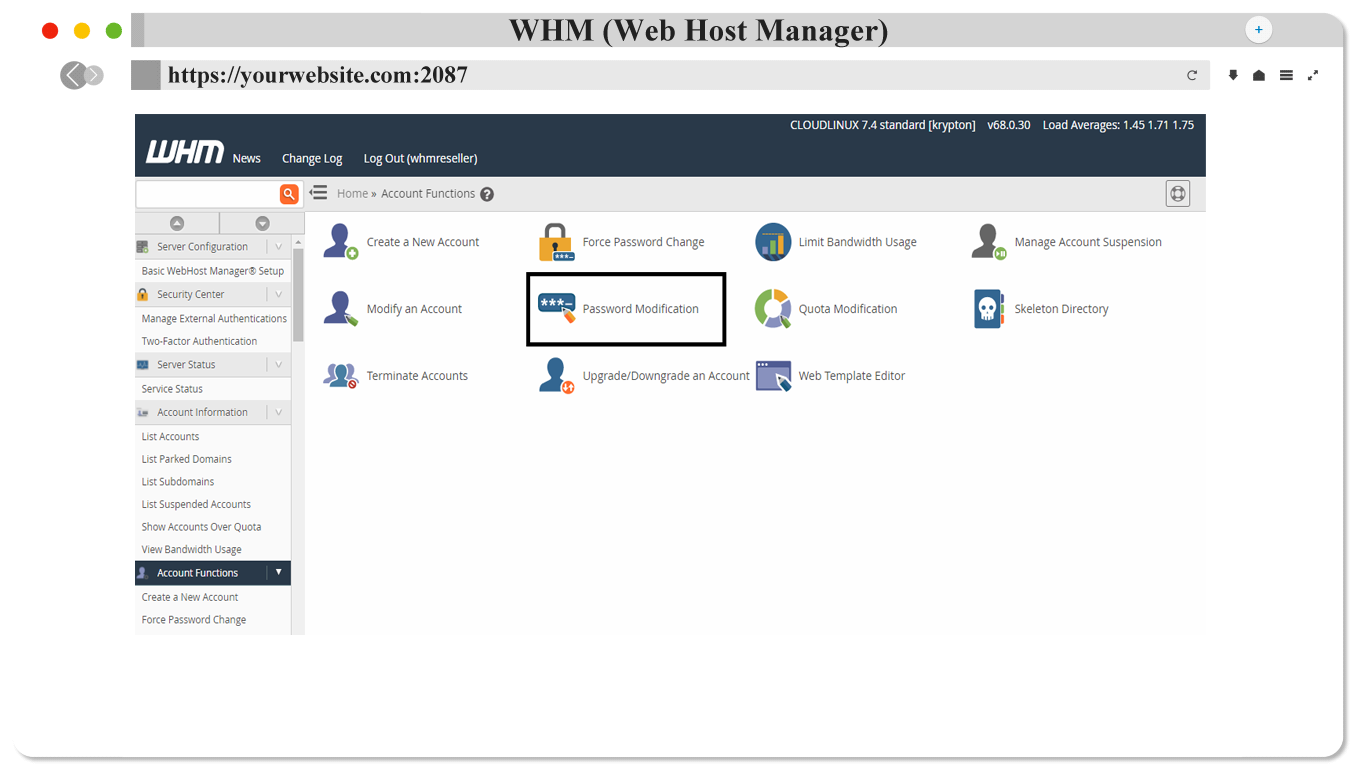1362x769 pixels.
Task: Open Manage Account Suspension icon
Action: 989,242
